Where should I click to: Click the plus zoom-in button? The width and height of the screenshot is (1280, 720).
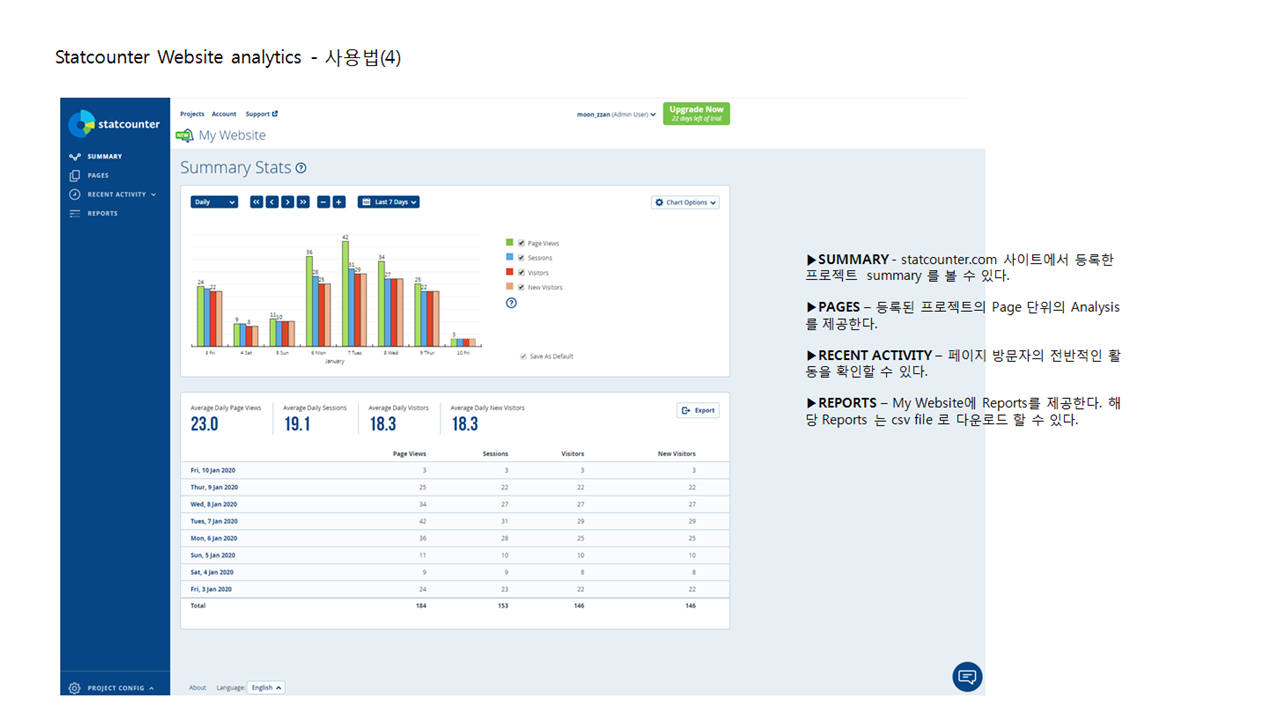pos(339,202)
